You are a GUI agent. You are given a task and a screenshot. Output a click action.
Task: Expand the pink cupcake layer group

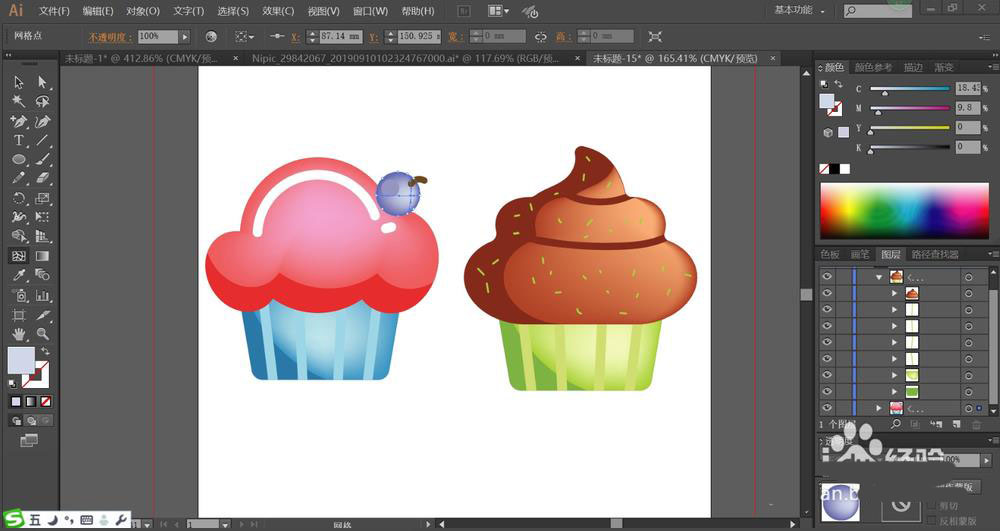pos(879,408)
